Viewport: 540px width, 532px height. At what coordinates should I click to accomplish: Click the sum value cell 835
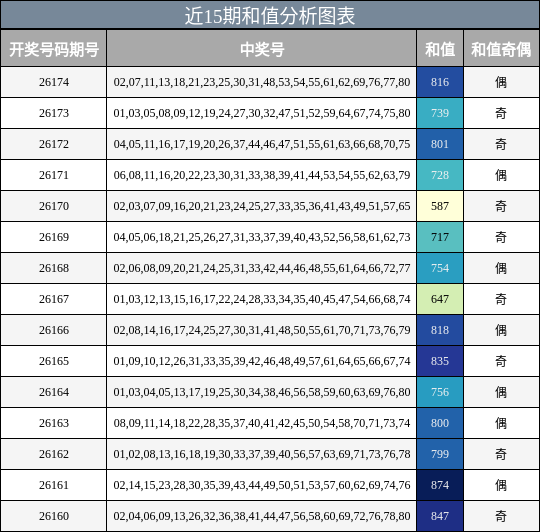click(440, 361)
